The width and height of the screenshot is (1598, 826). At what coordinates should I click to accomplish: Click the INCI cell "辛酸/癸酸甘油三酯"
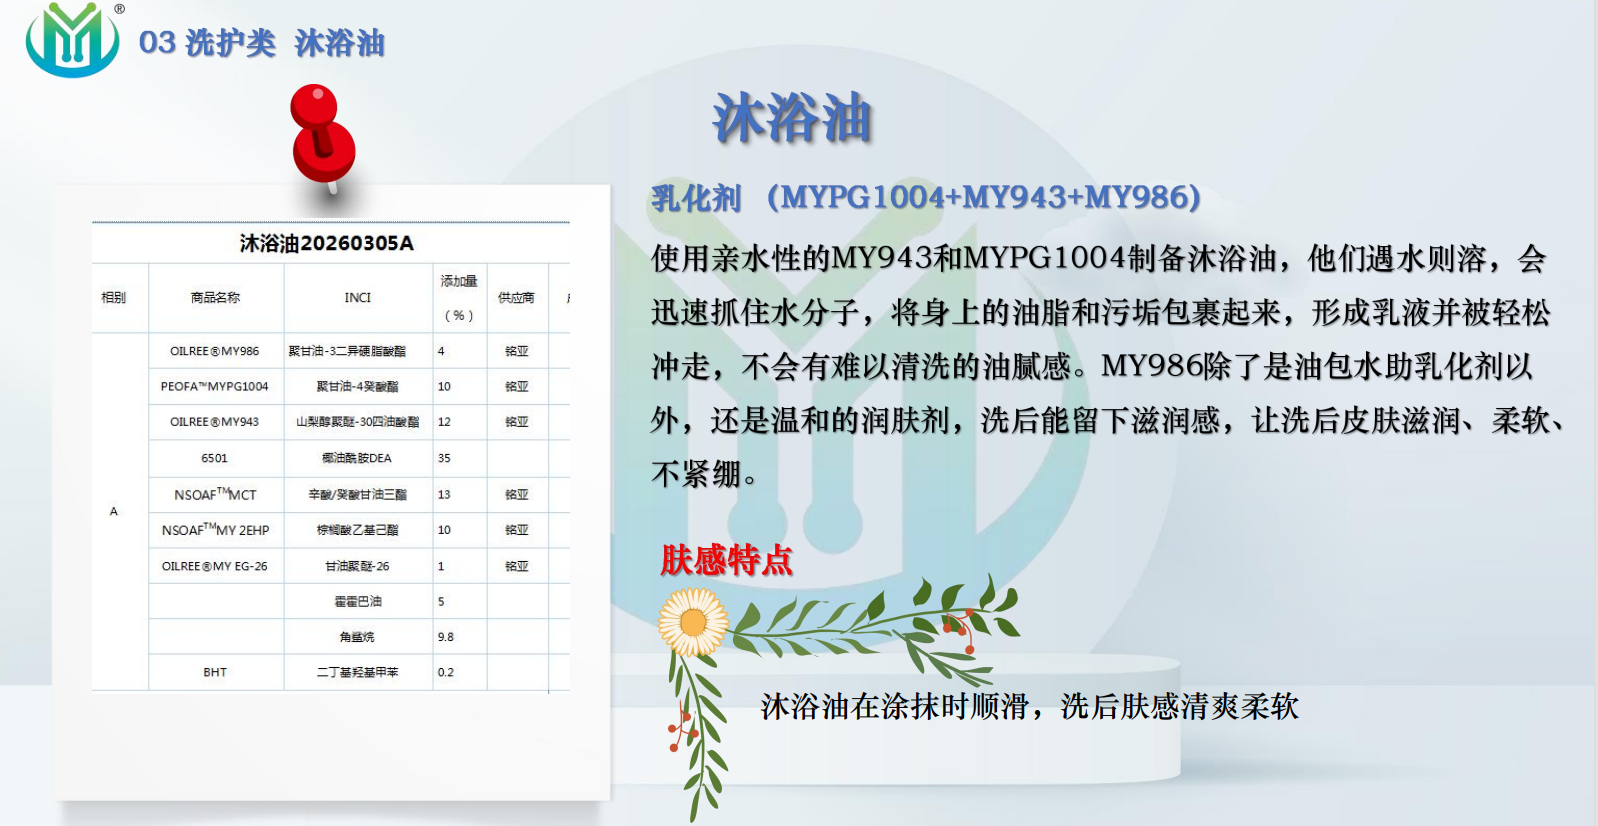[357, 494]
